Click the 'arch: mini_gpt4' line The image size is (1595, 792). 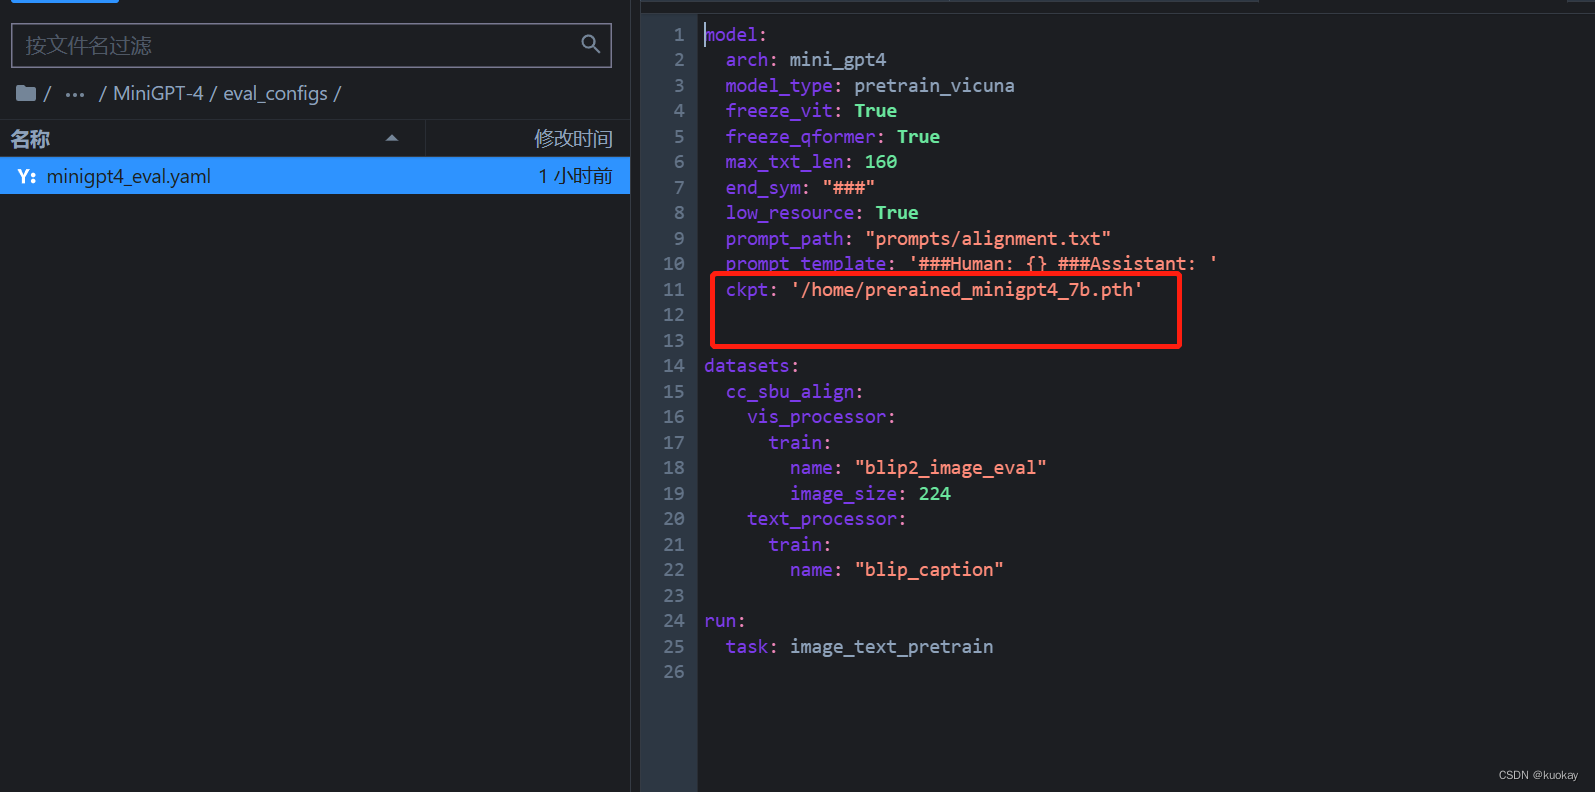tap(806, 60)
